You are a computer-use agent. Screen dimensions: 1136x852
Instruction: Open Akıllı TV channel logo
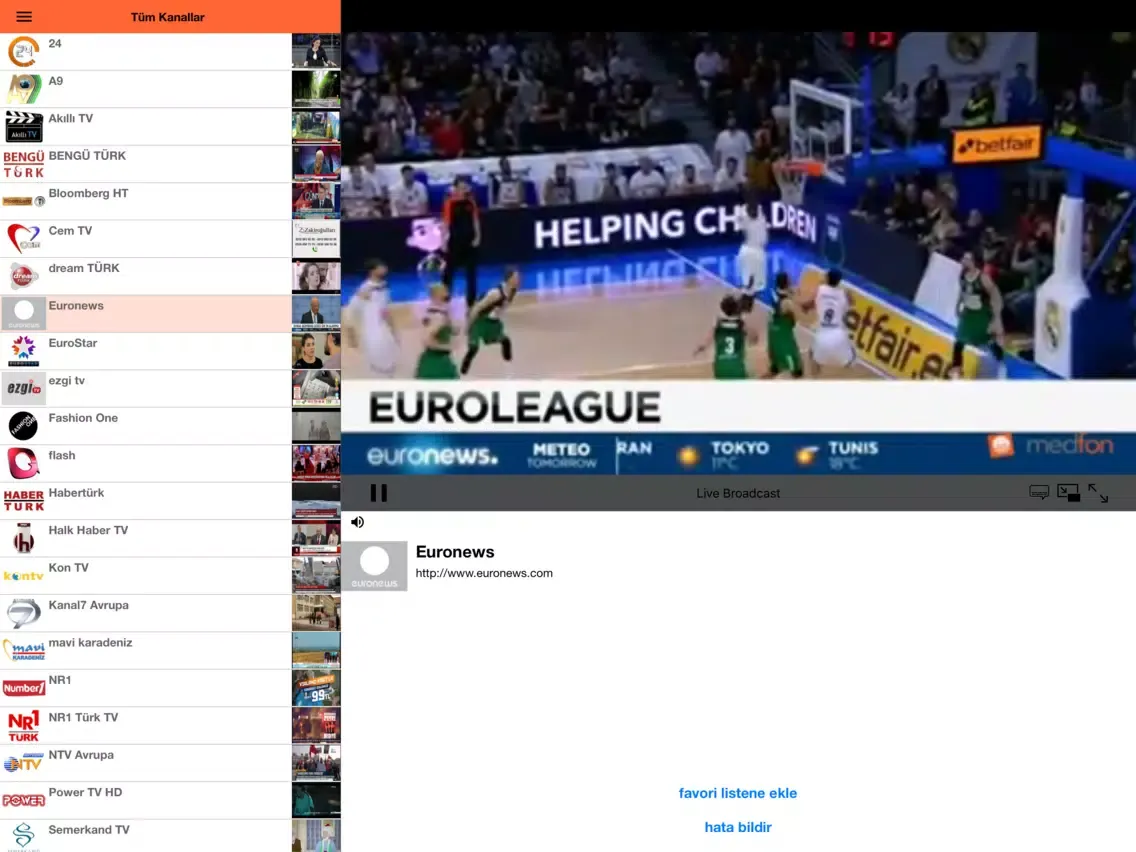(24, 127)
